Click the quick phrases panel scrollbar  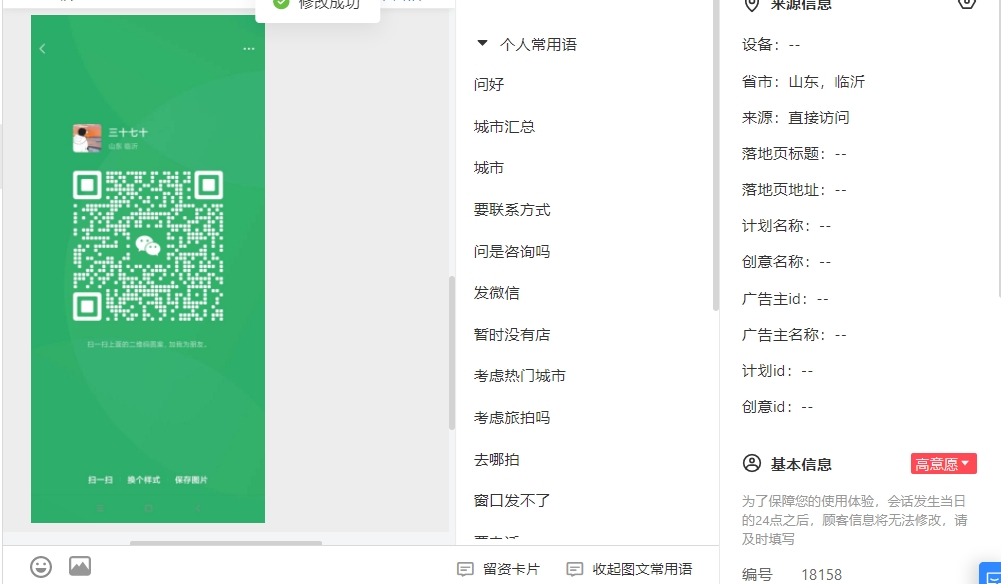pyautogui.click(x=716, y=155)
